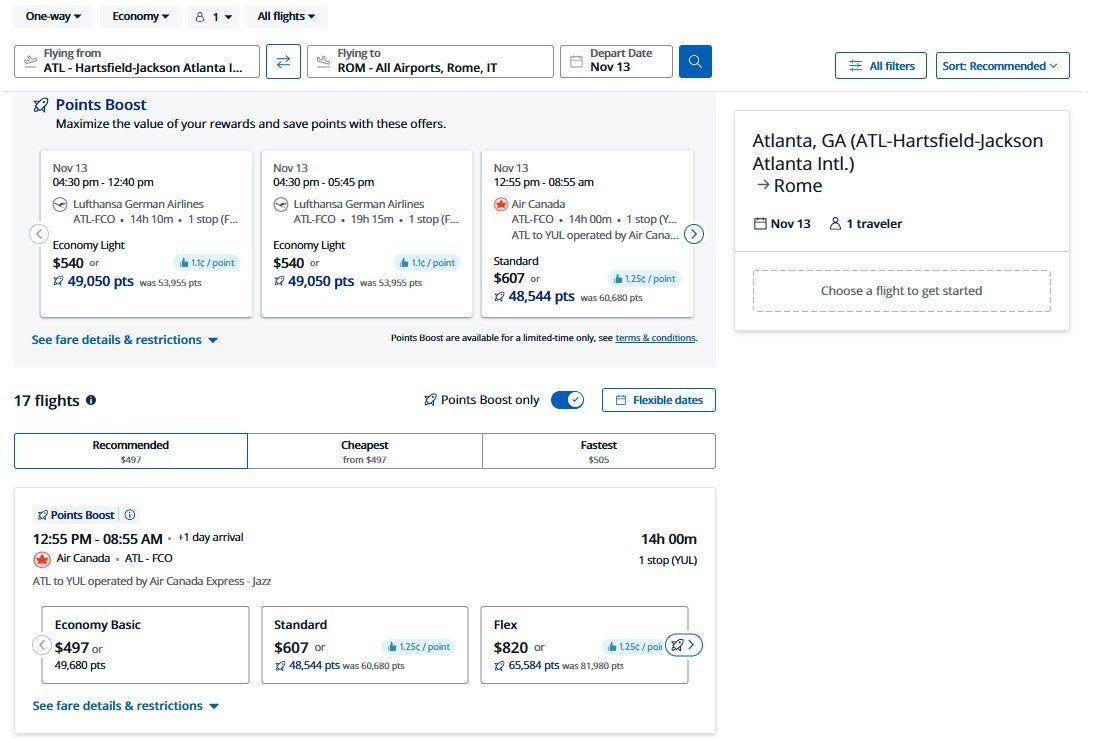Open the Economy cabin class dropdown
1093x739 pixels.
pyautogui.click(x=141, y=16)
